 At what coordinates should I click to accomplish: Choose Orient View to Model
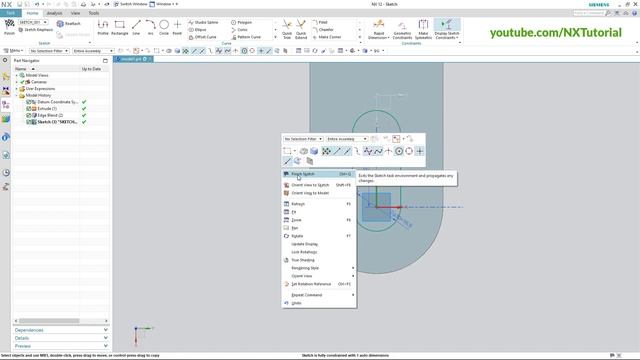pyautogui.click(x=319, y=193)
